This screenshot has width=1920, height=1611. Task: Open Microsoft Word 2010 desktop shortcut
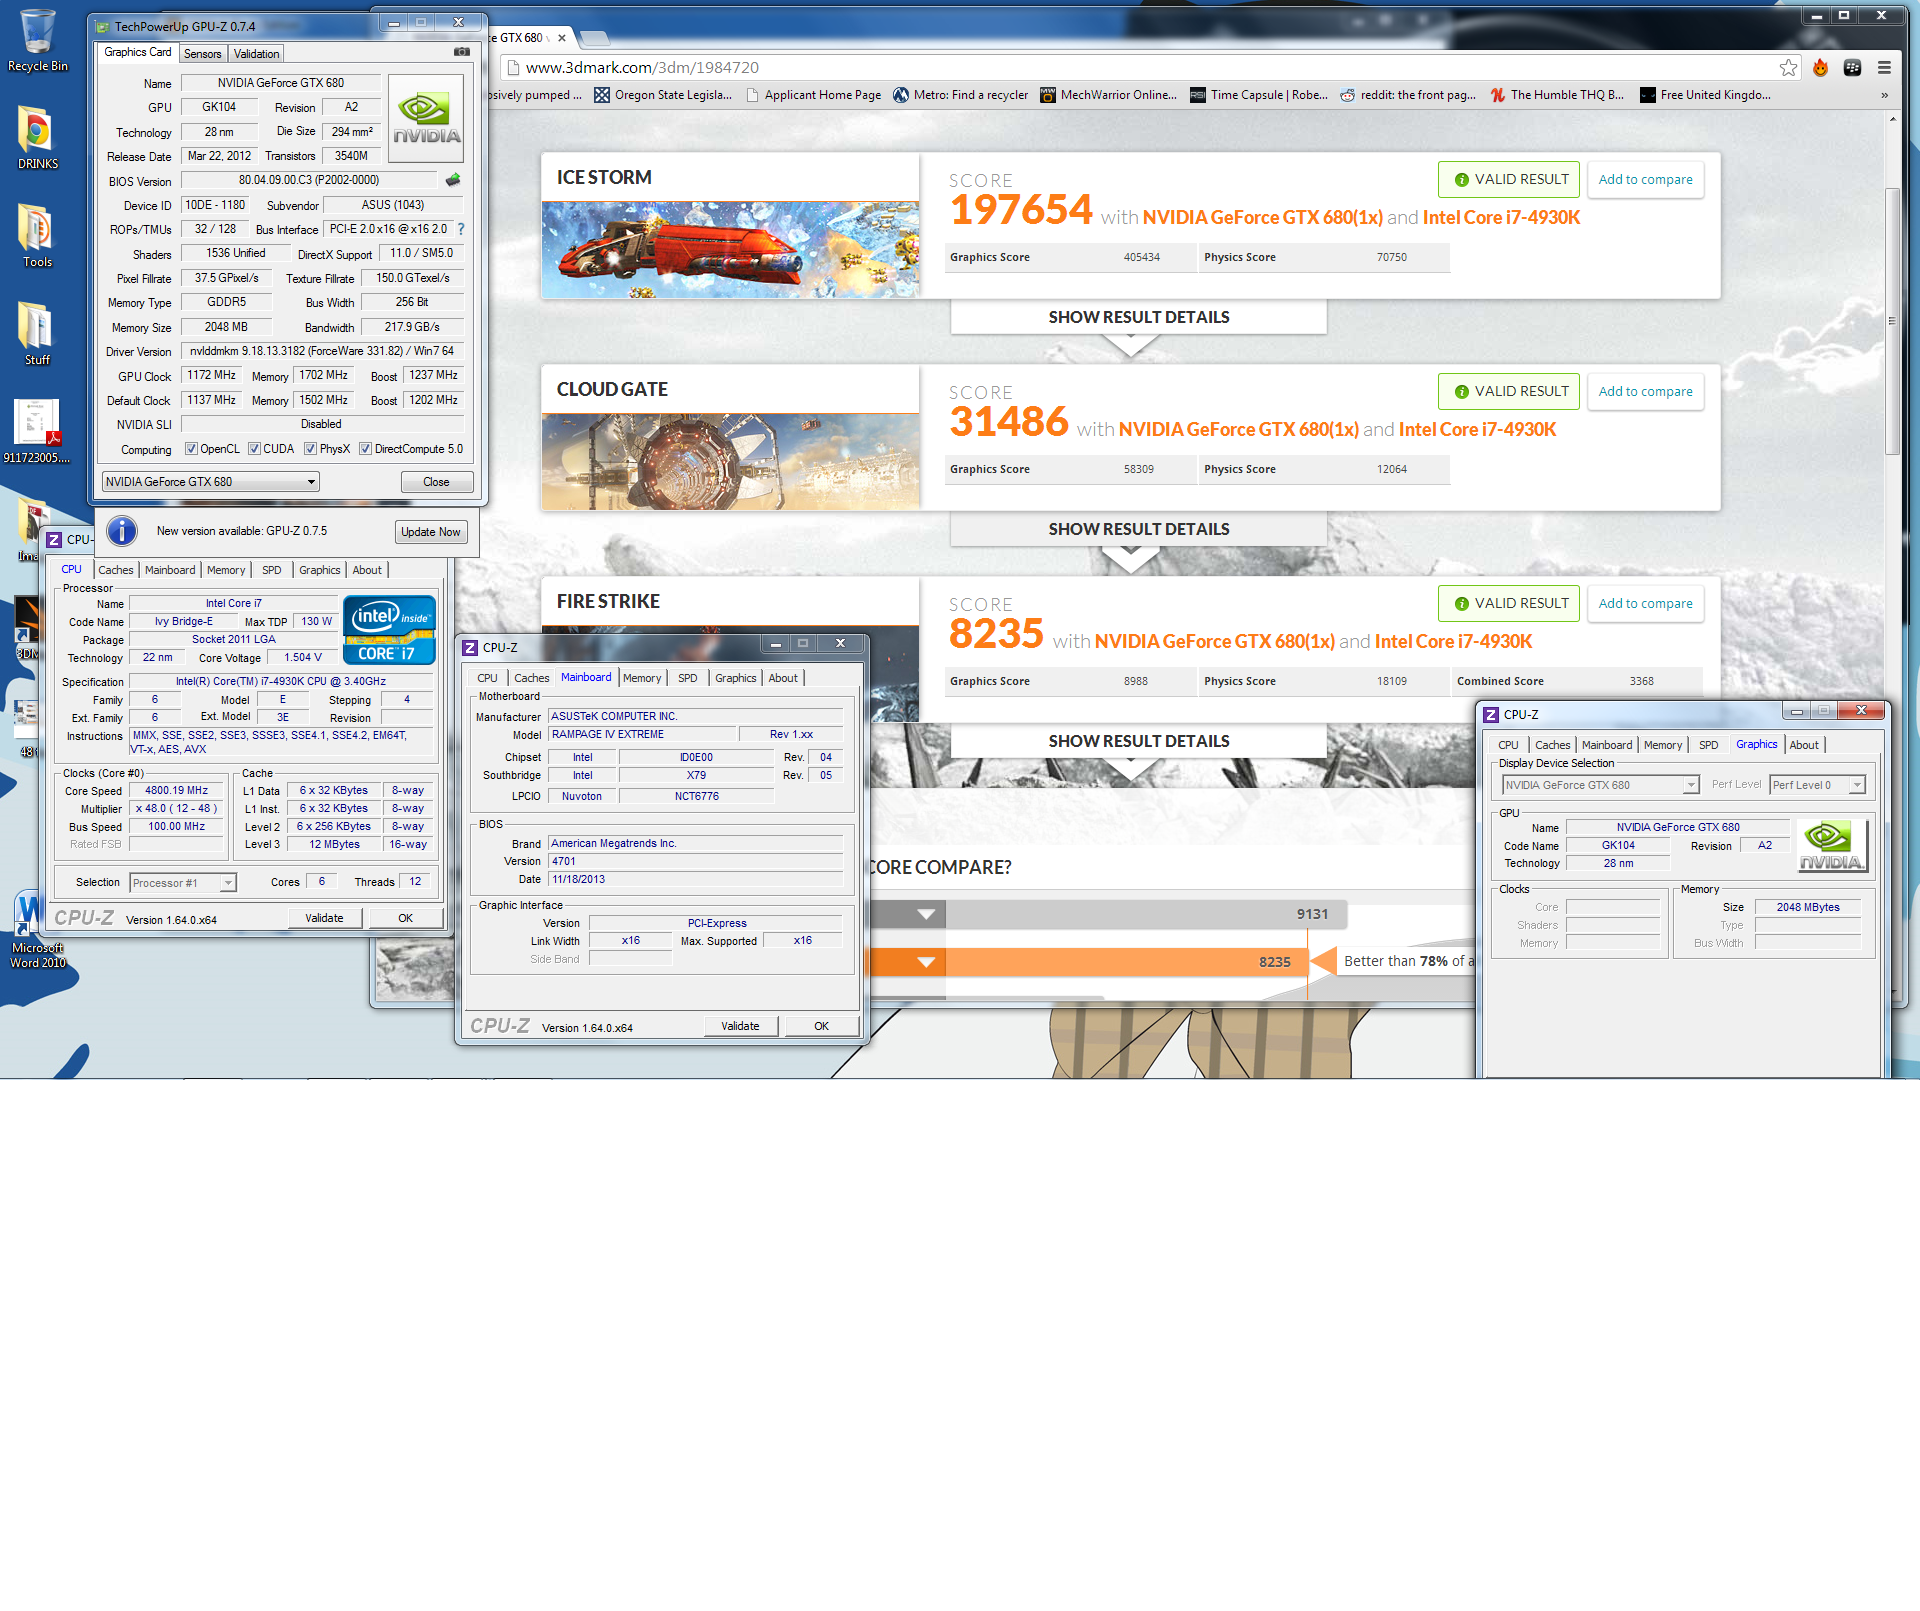coord(37,931)
